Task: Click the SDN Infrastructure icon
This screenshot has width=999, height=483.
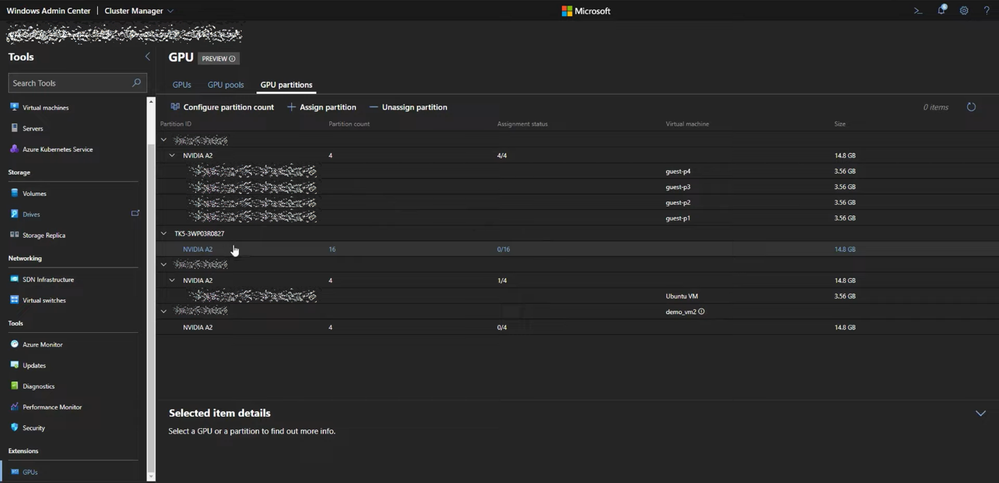Action: pyautogui.click(x=15, y=279)
